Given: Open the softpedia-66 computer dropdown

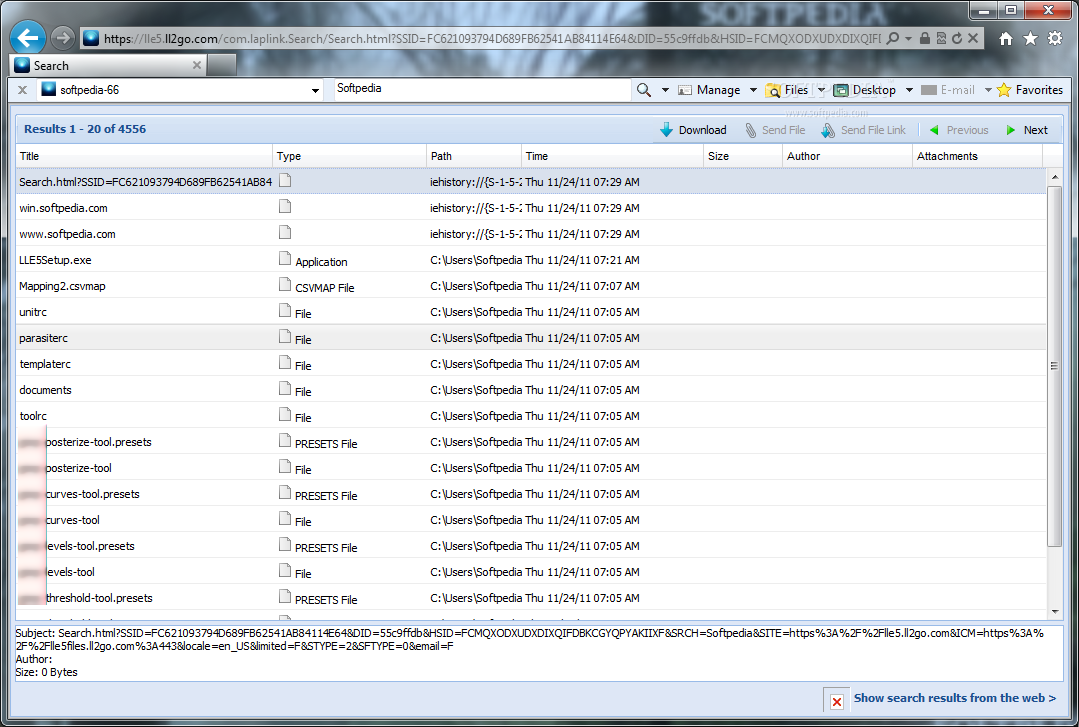Looking at the screenshot, I should pyautogui.click(x=315, y=90).
